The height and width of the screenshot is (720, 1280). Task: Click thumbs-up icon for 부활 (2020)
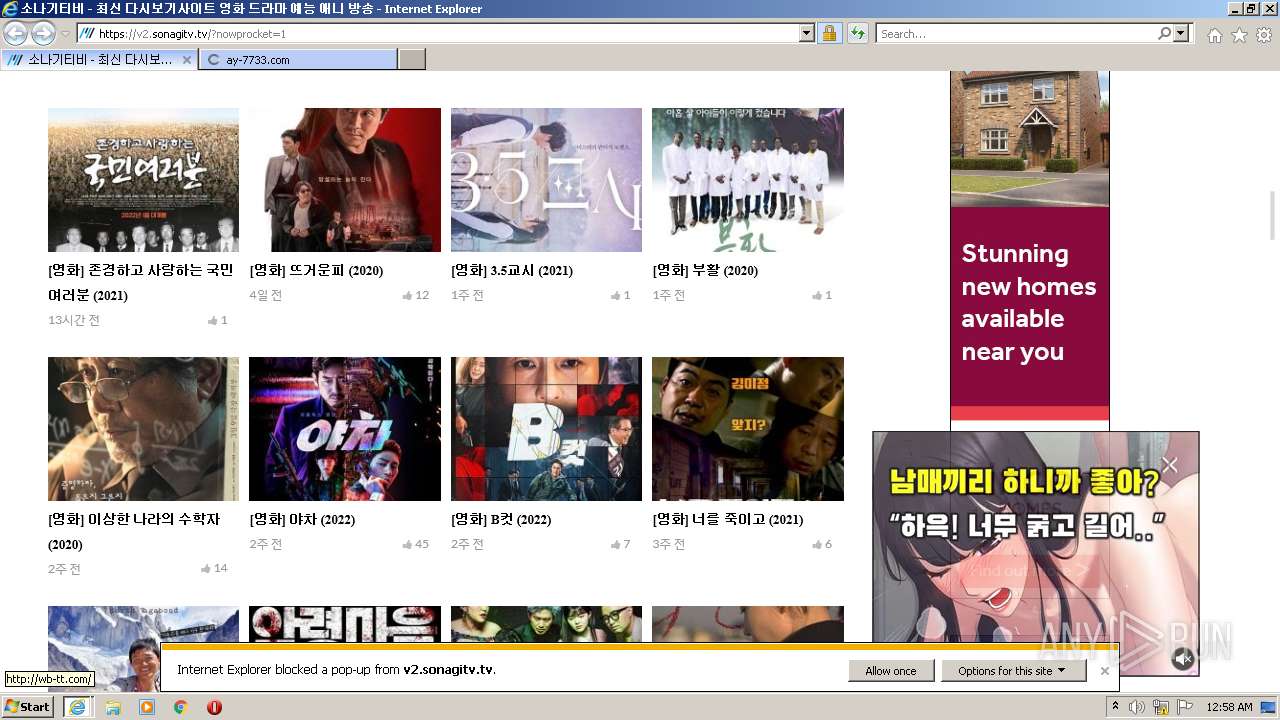click(817, 295)
